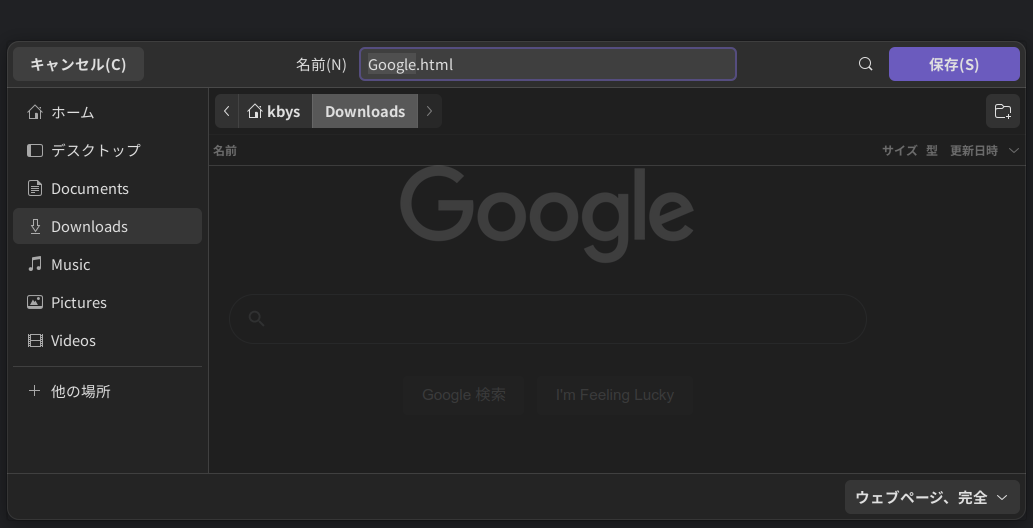Open the ウェブページ、完全 file type dropdown
This screenshot has height=528, width=1033.
pos(932,497)
